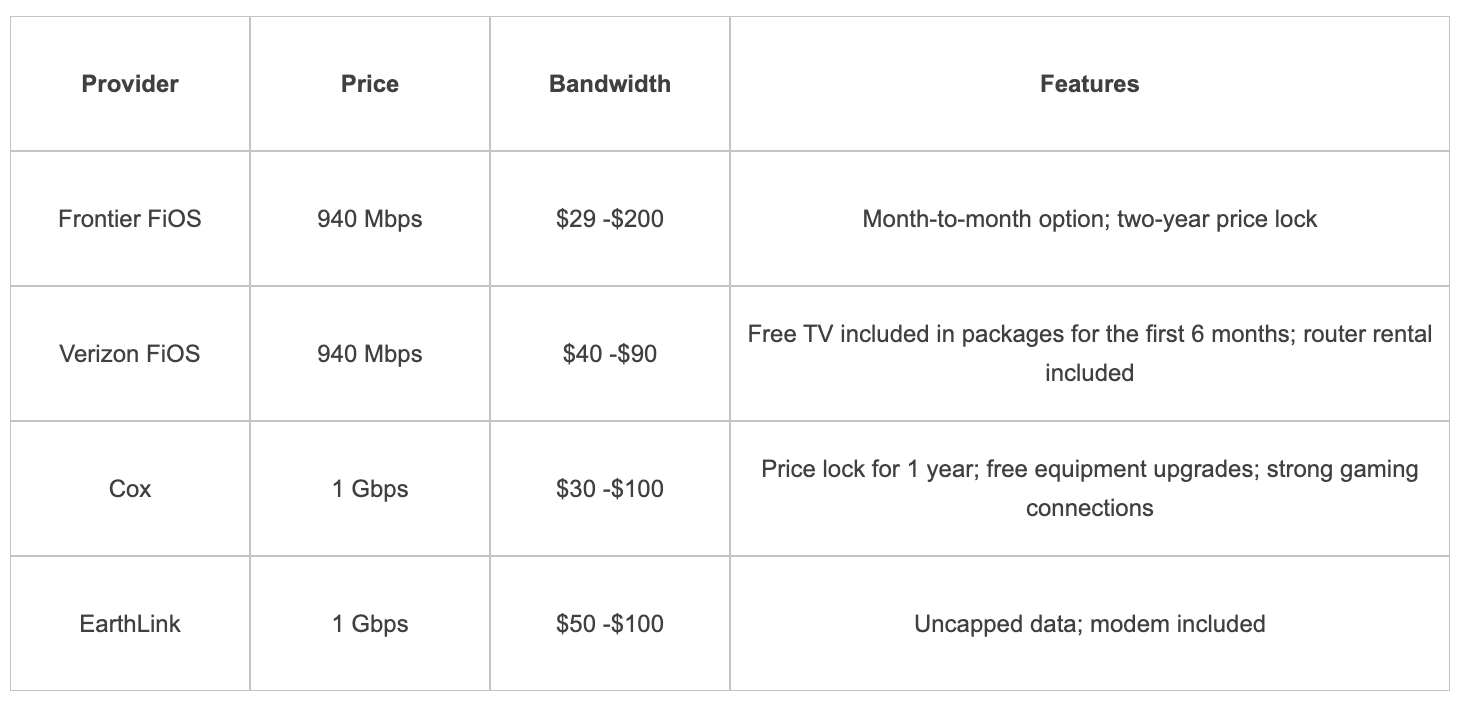1464x702 pixels.
Task: Select the EarthLink provider cell
Action: [x=130, y=623]
